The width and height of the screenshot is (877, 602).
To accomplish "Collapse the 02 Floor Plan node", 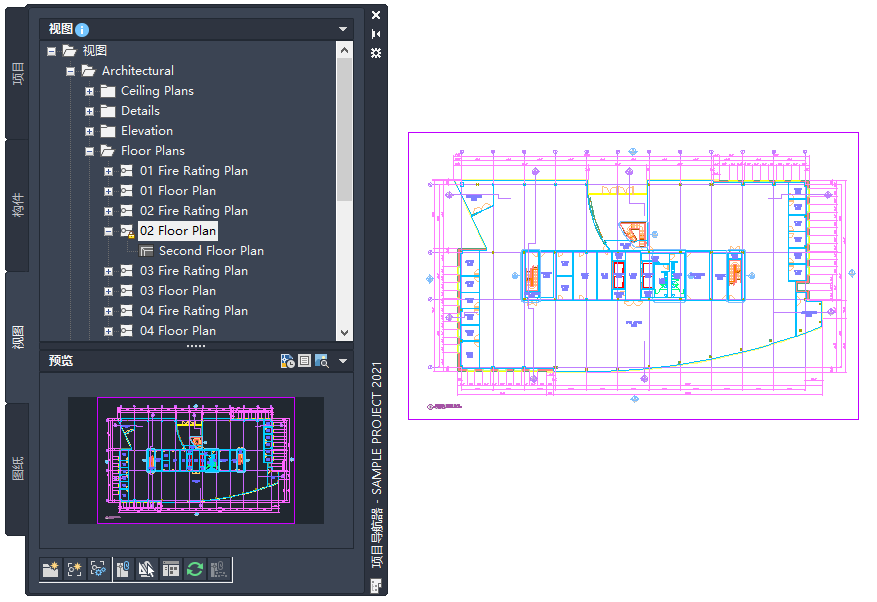I will click(109, 231).
